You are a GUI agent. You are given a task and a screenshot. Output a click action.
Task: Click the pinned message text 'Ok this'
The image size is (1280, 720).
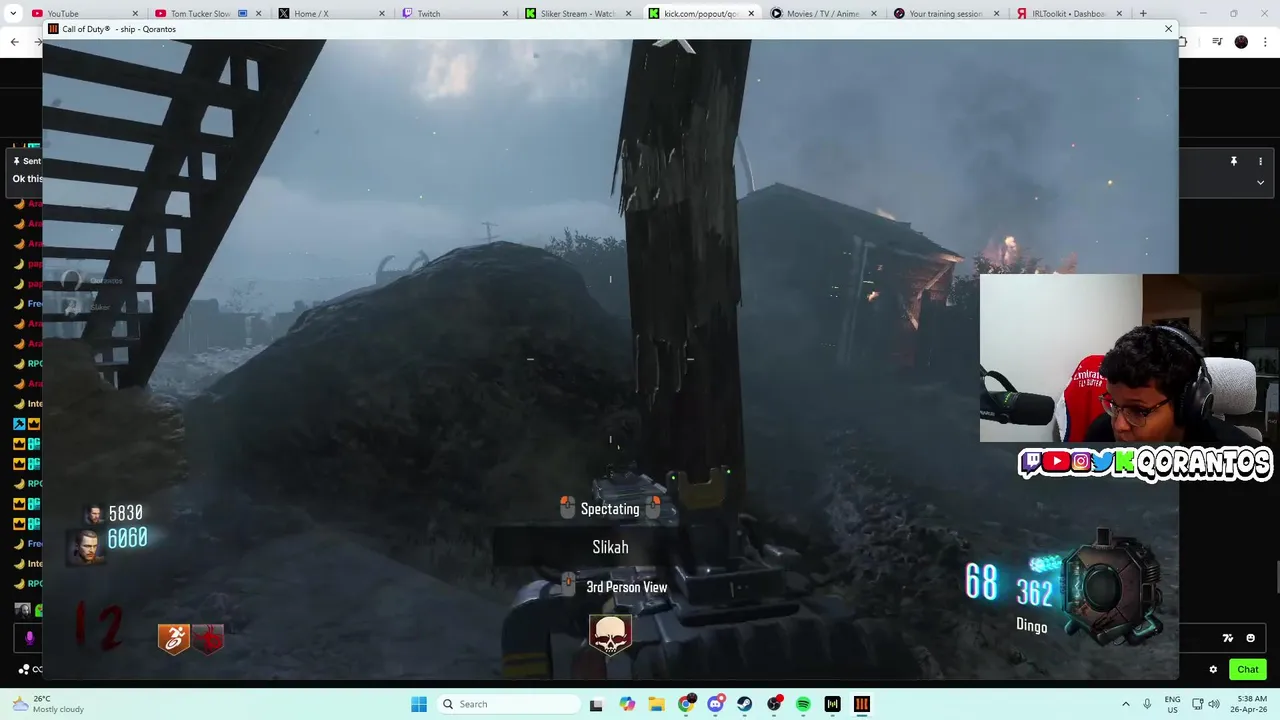(27, 179)
